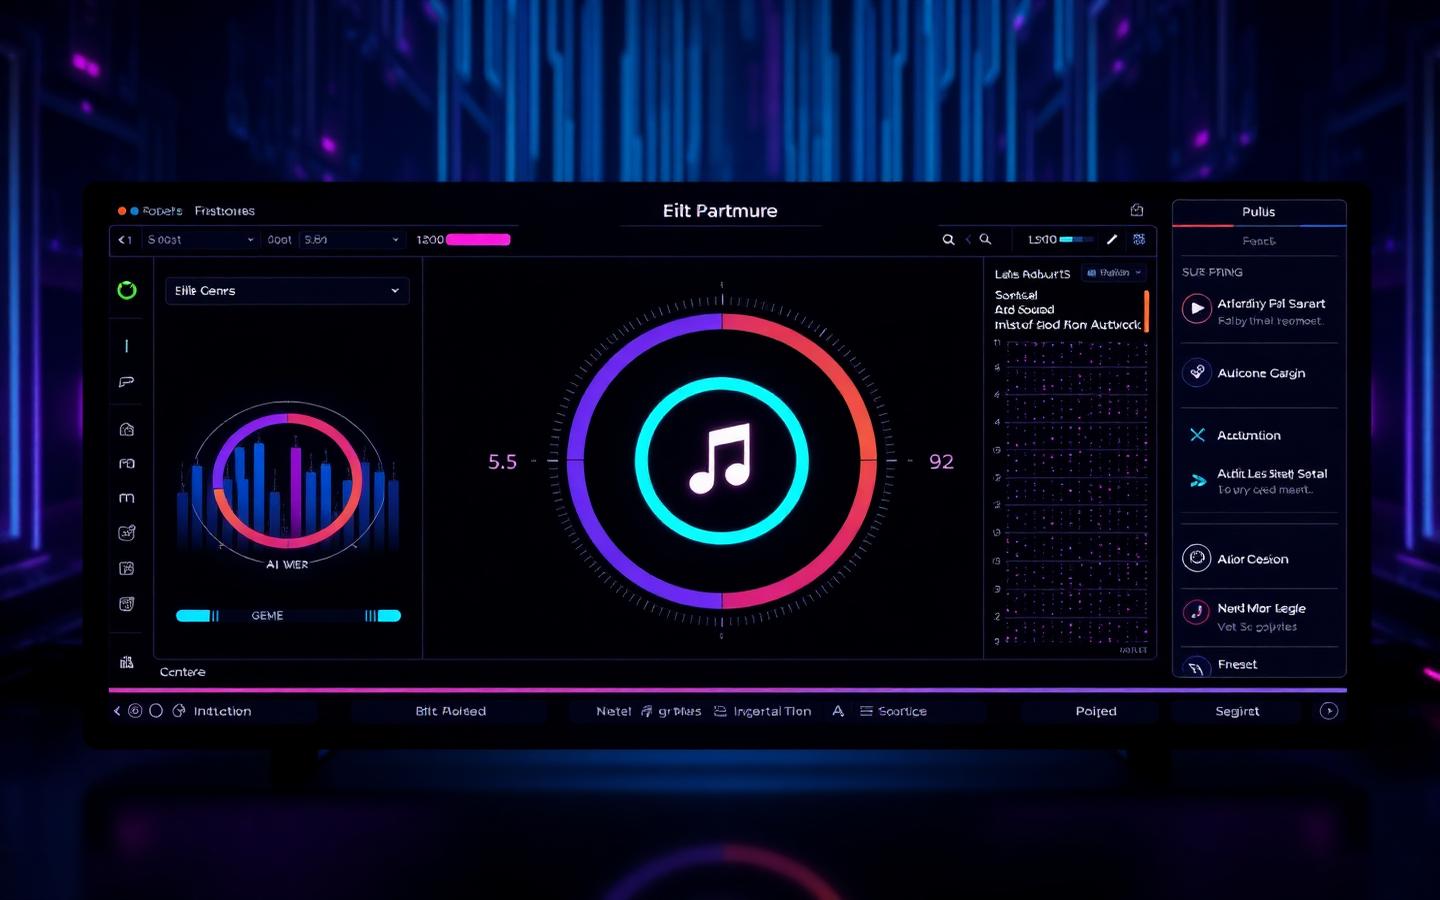Click the music note icon beside Nerd Mor Legle
The width and height of the screenshot is (1440, 900).
[x=1197, y=612]
